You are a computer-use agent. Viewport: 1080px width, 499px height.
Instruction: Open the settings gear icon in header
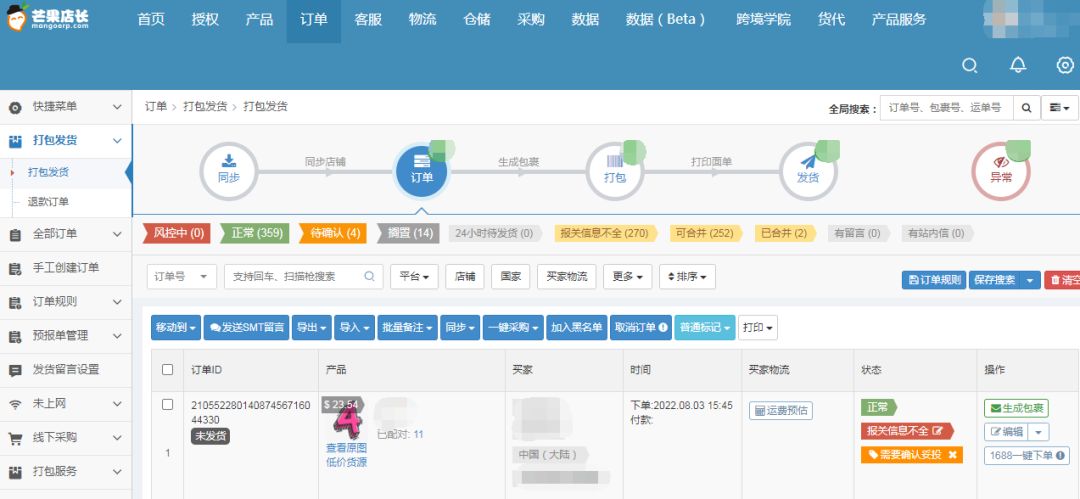(x=1065, y=65)
